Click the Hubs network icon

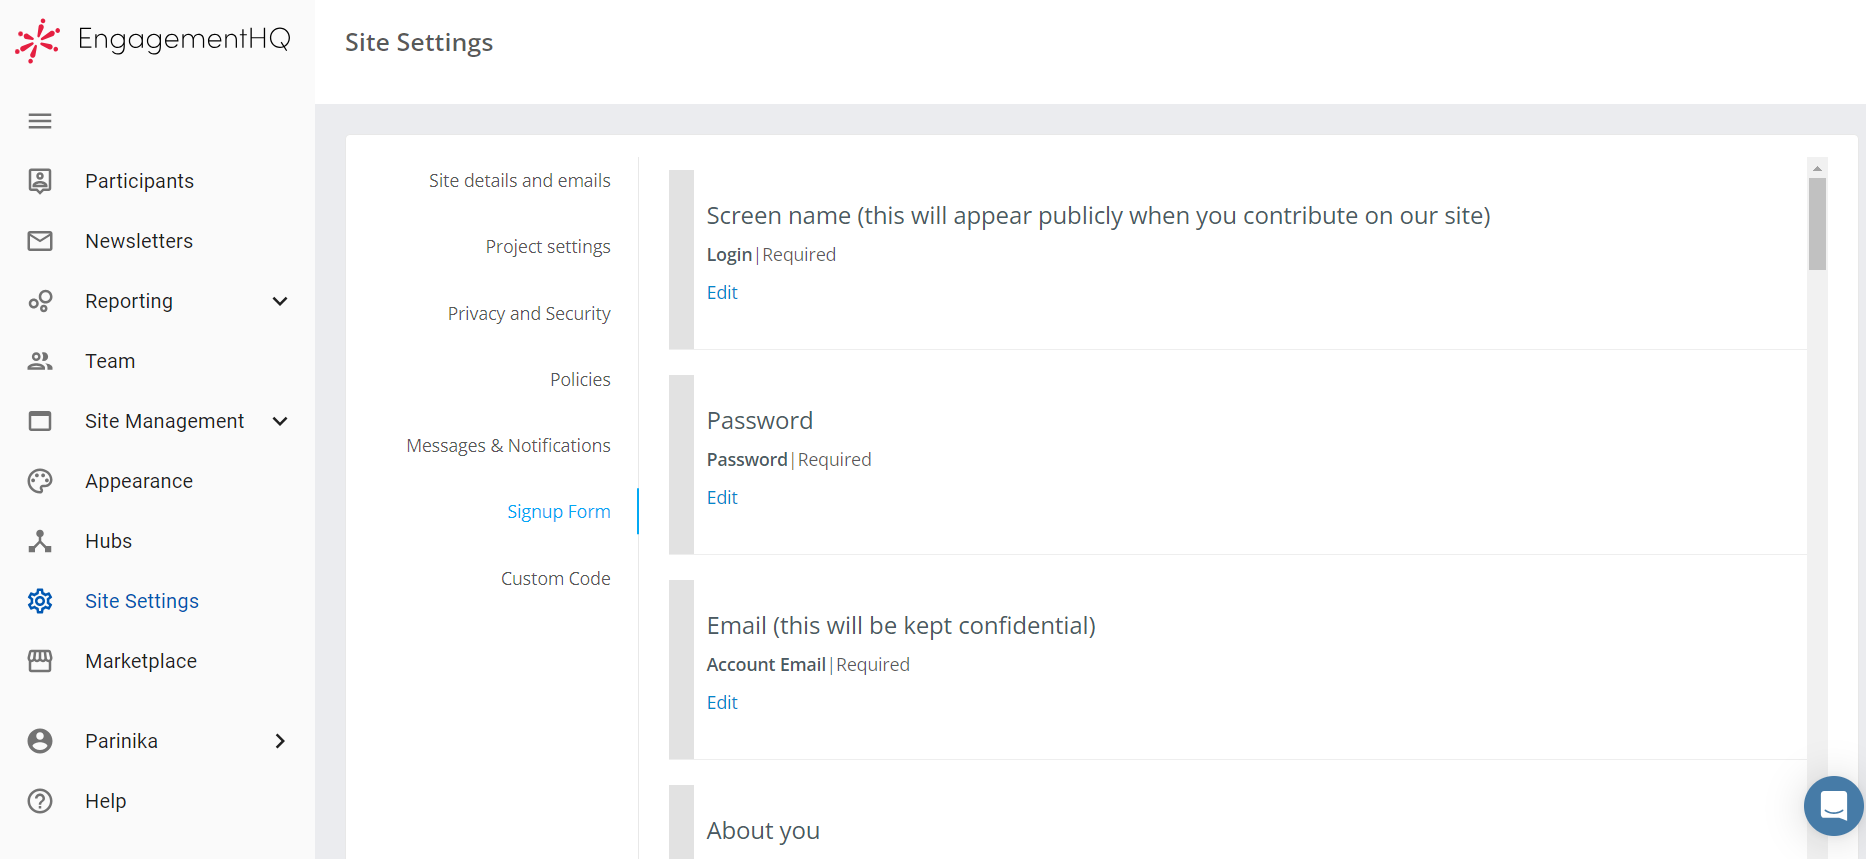tap(40, 541)
